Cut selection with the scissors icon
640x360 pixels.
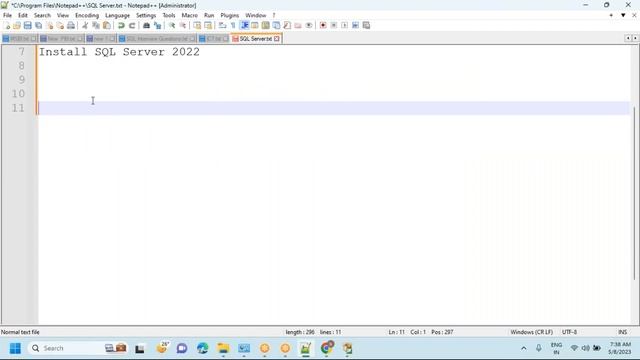point(85,25)
